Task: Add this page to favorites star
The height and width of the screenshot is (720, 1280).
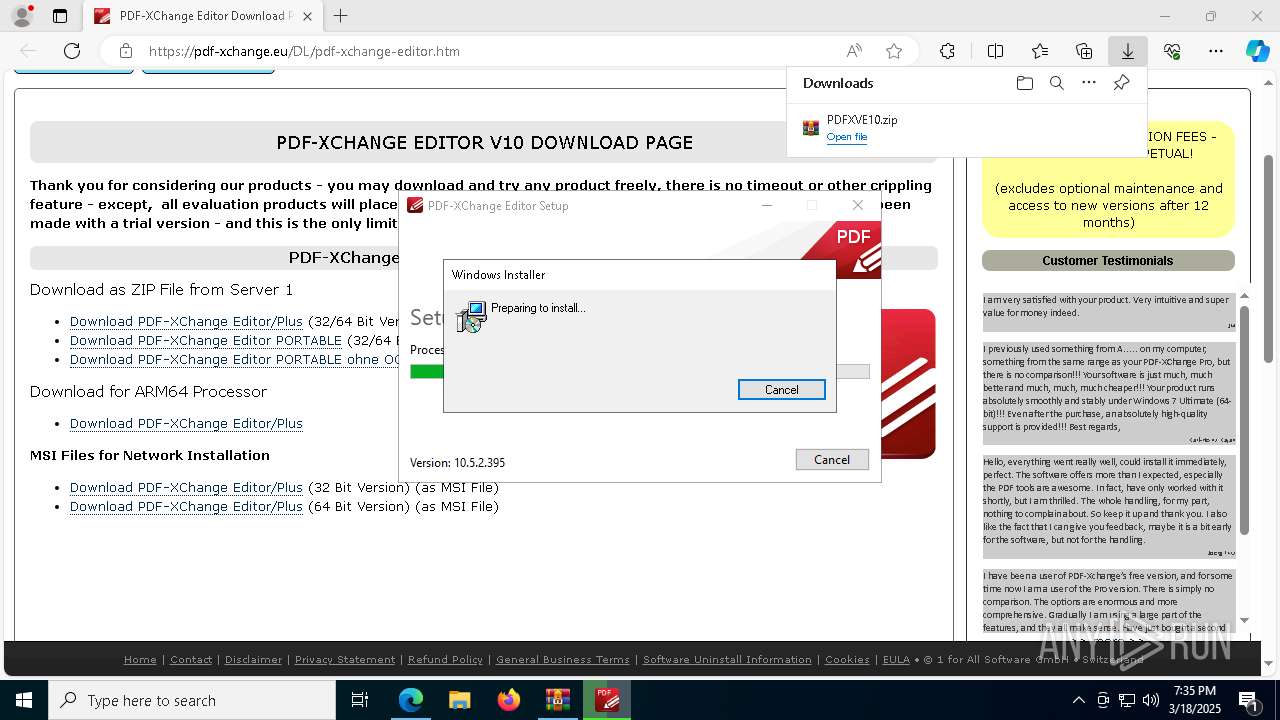Action: (x=894, y=51)
